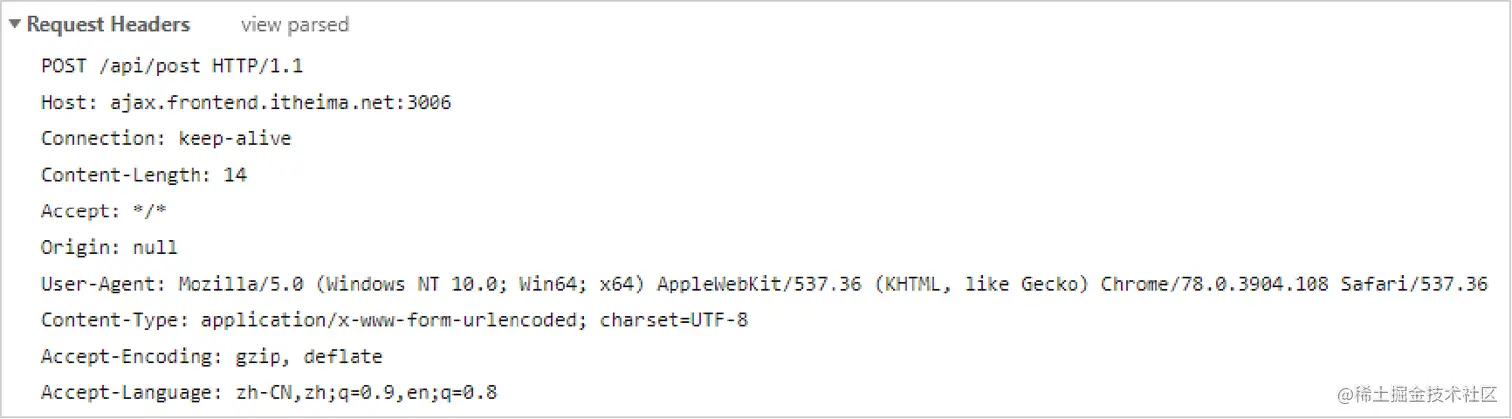Click the Chrome/78.0.3904.108 text in User-Agent
1512x419 pixels.
pos(1213,284)
